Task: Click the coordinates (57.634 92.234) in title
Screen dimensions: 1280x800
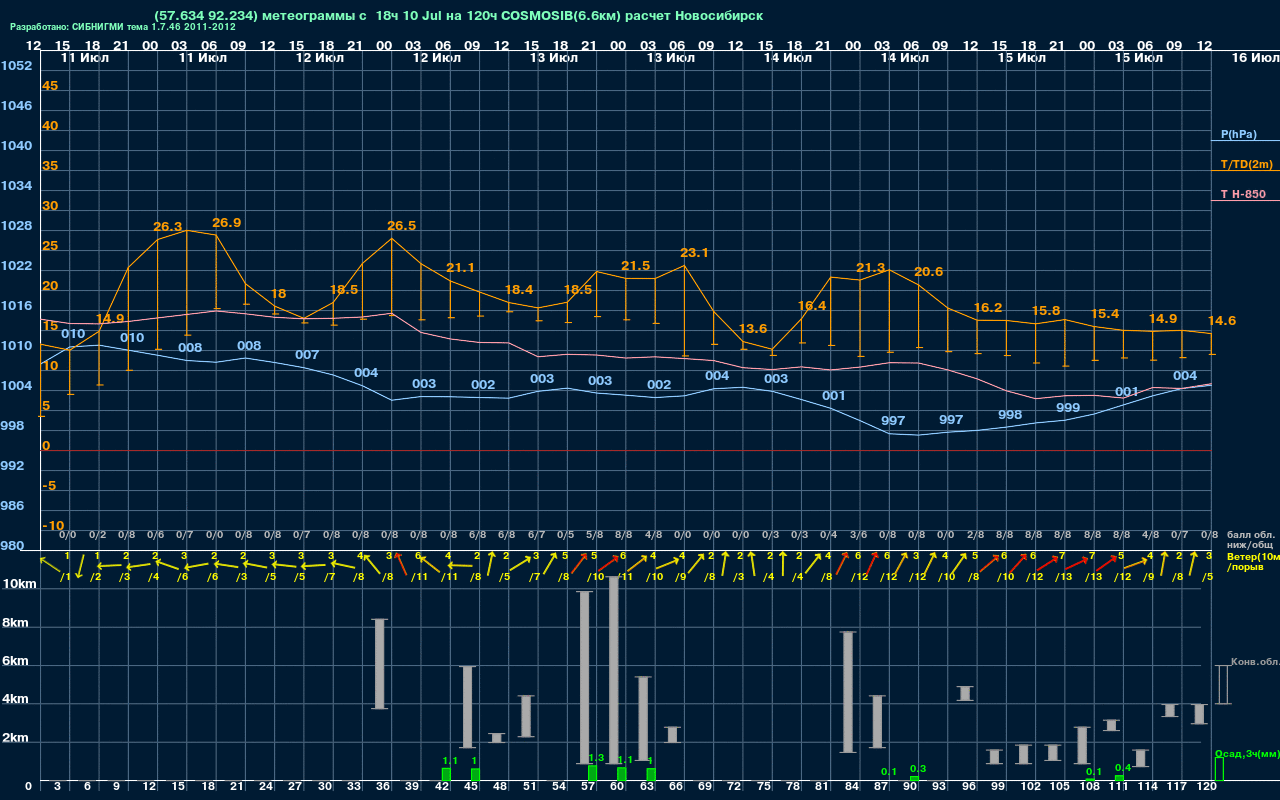Action: click(207, 16)
